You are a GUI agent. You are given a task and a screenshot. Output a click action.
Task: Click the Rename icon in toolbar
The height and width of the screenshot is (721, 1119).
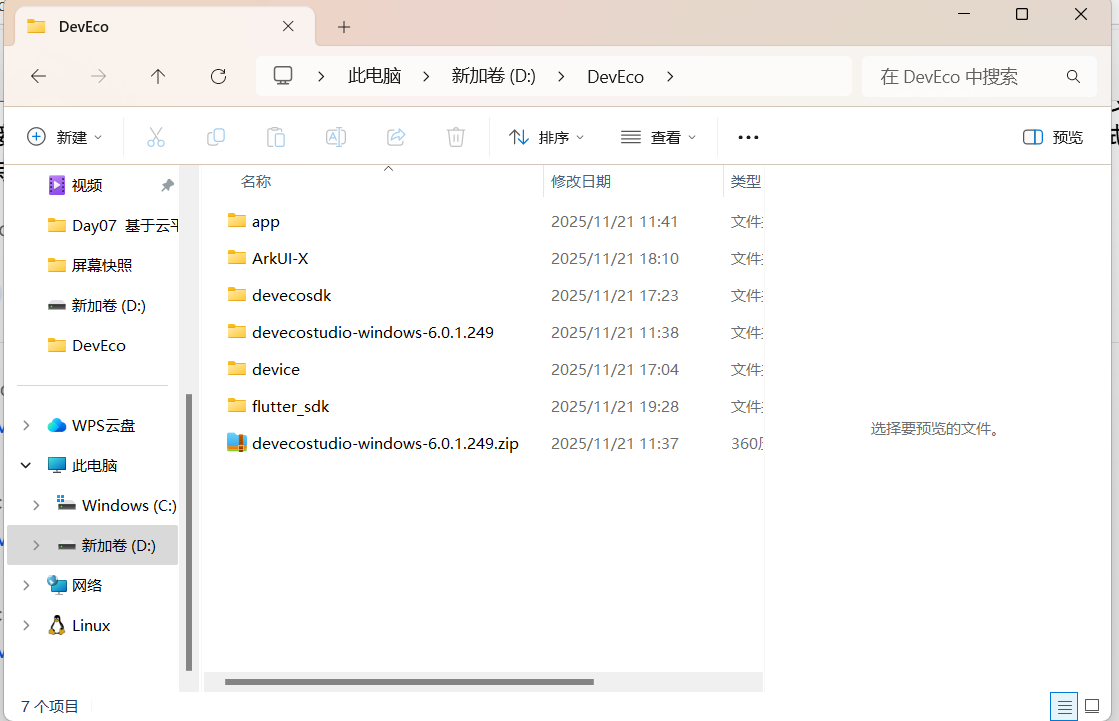[x=335, y=137]
